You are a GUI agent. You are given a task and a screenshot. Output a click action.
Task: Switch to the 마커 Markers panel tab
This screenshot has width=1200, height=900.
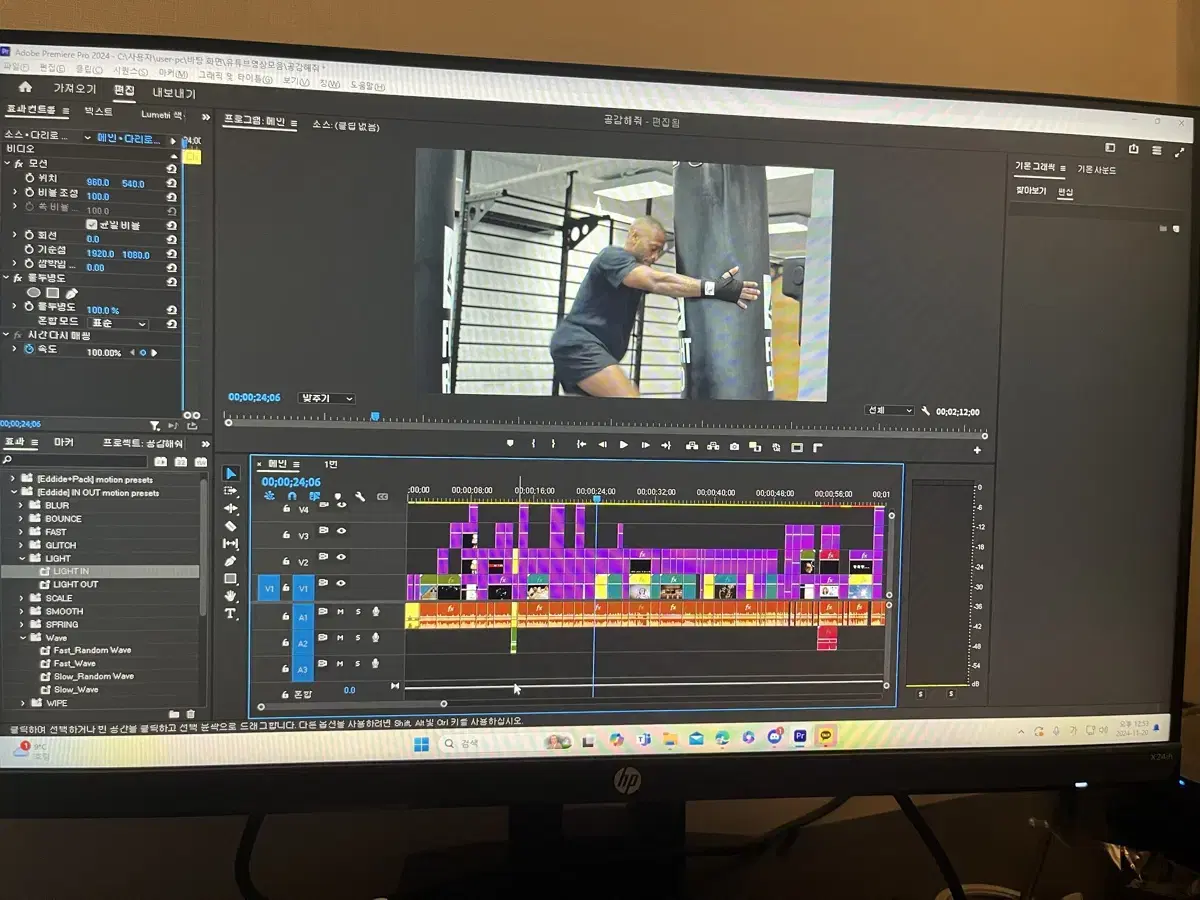coord(63,442)
